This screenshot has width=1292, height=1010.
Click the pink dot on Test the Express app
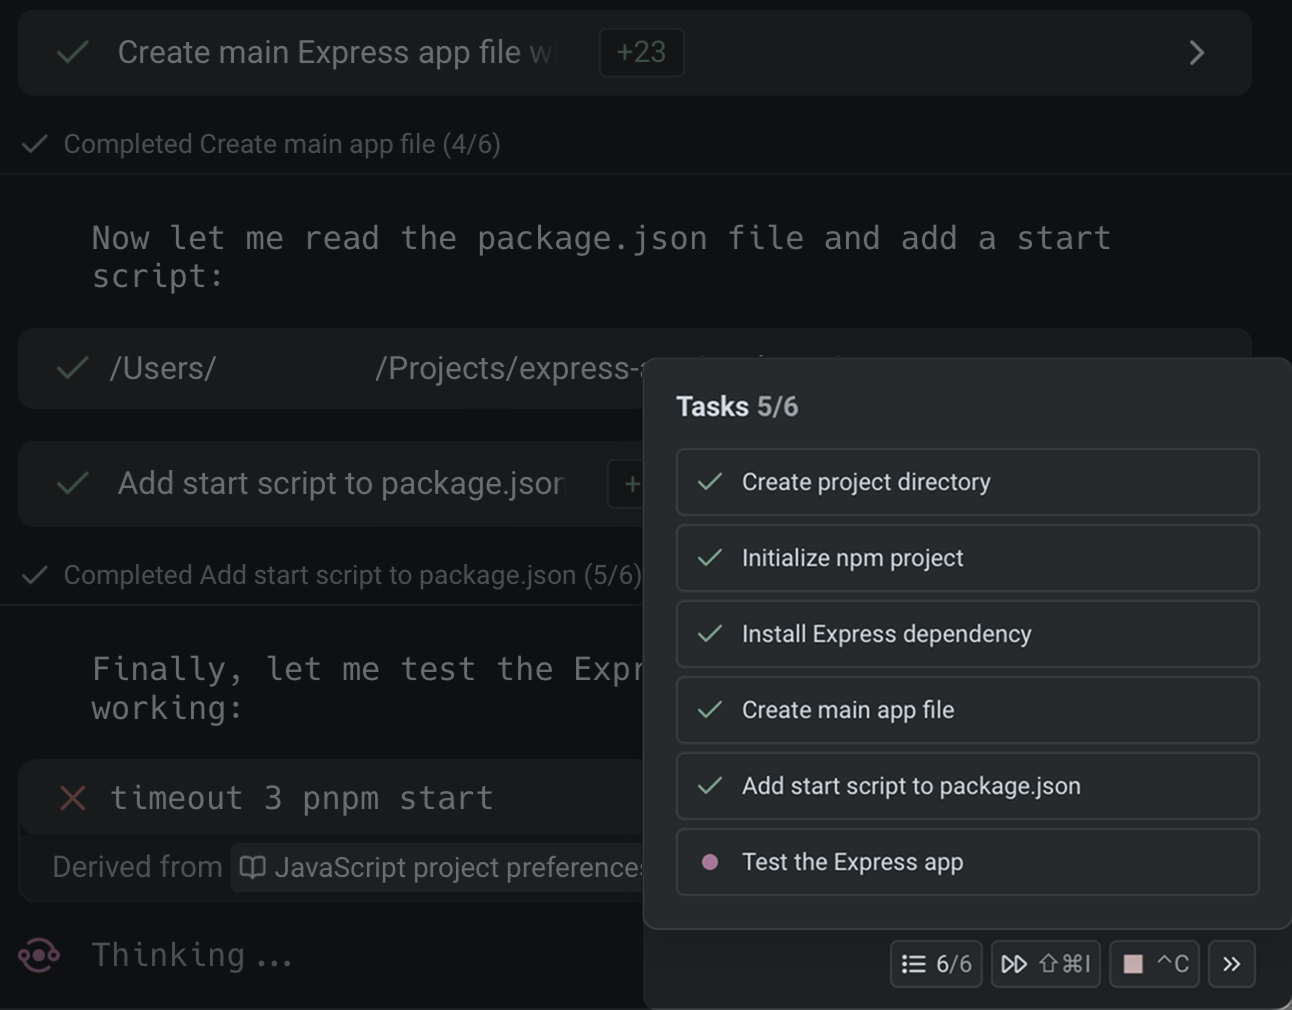coord(710,862)
